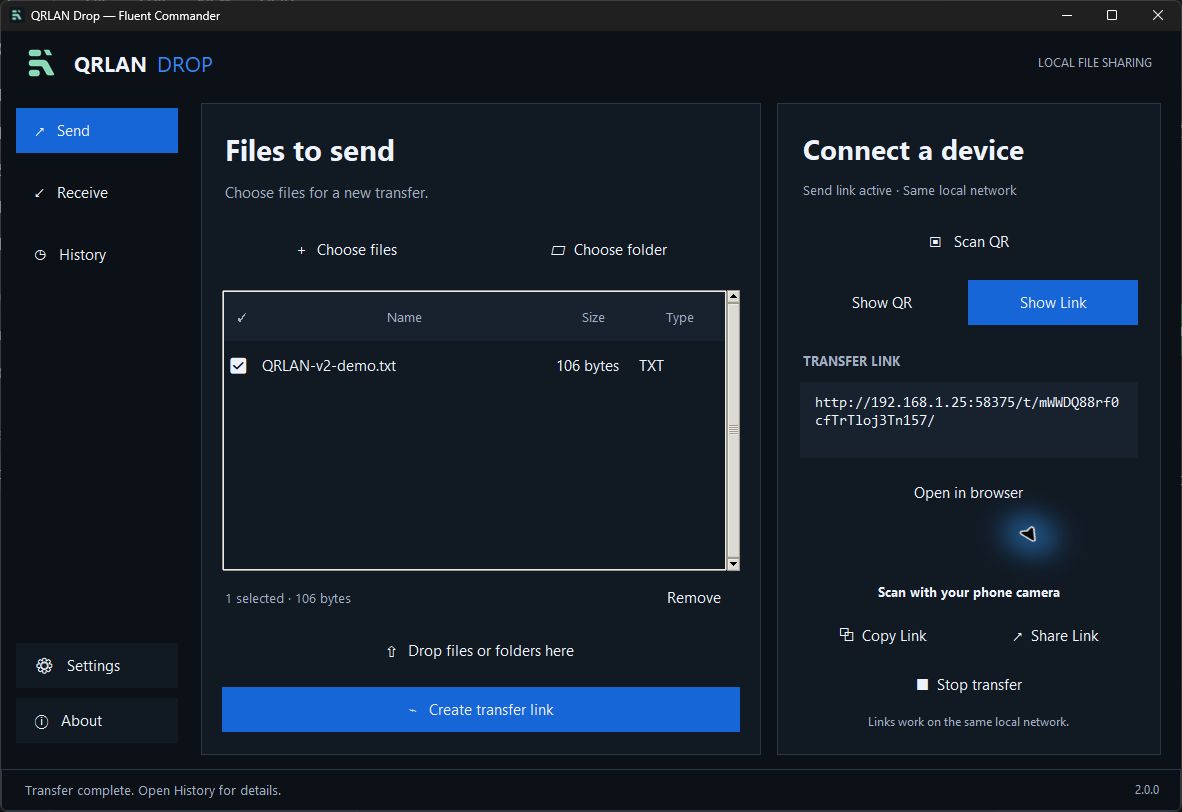Stop the active transfer
This screenshot has height=812, width=1182.
(x=969, y=685)
